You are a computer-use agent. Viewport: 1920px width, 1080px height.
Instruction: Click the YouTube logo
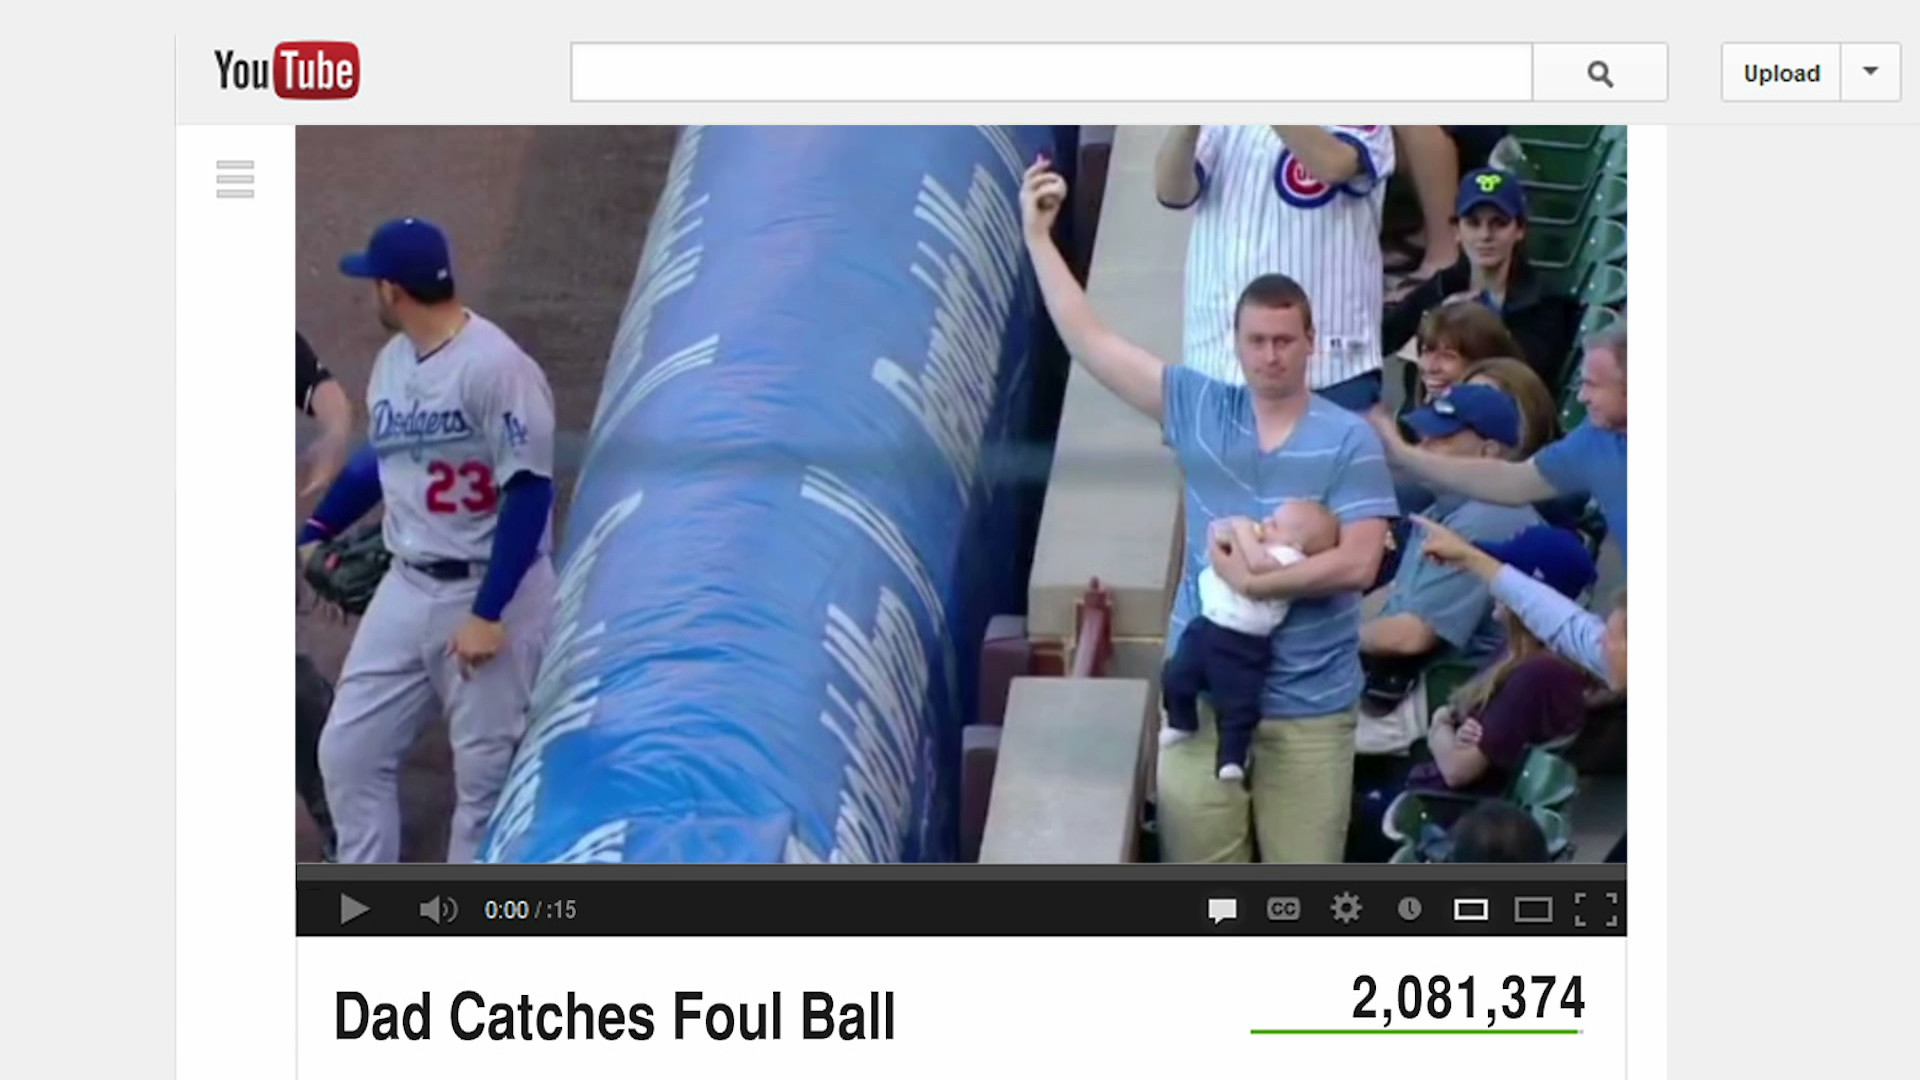(x=286, y=70)
